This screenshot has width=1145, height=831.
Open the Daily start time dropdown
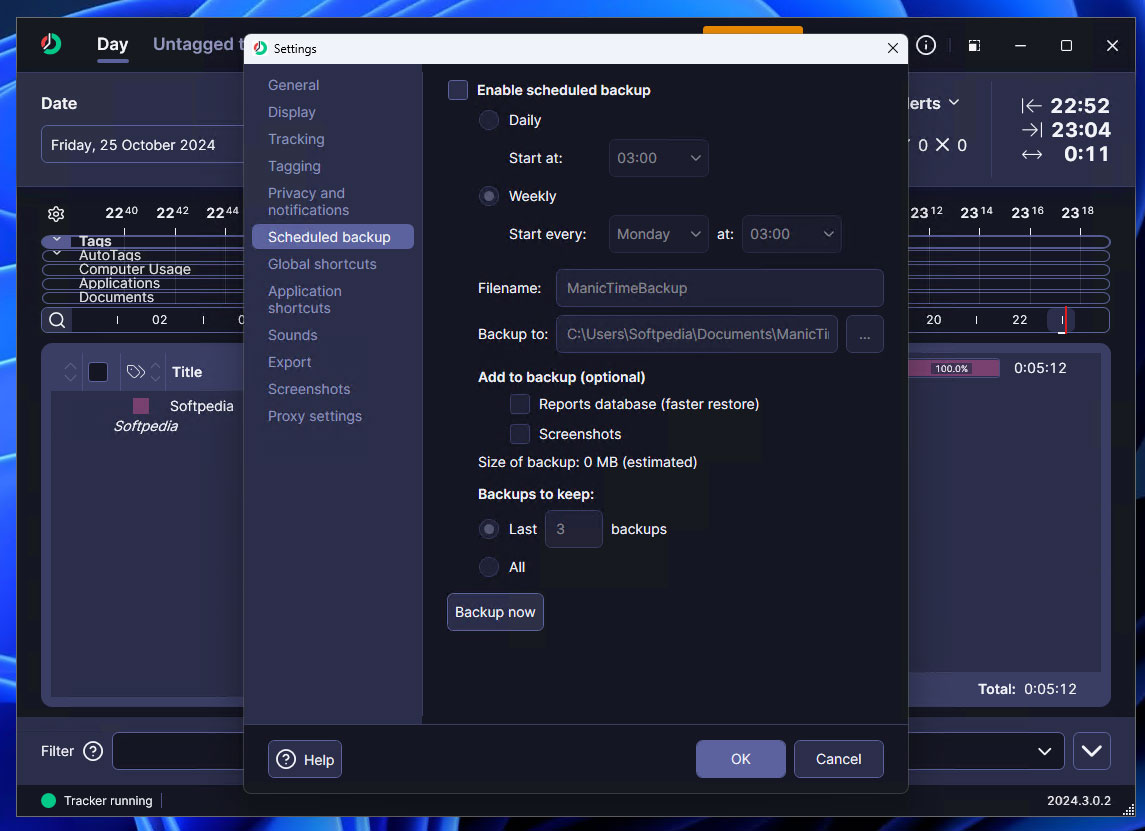659,158
